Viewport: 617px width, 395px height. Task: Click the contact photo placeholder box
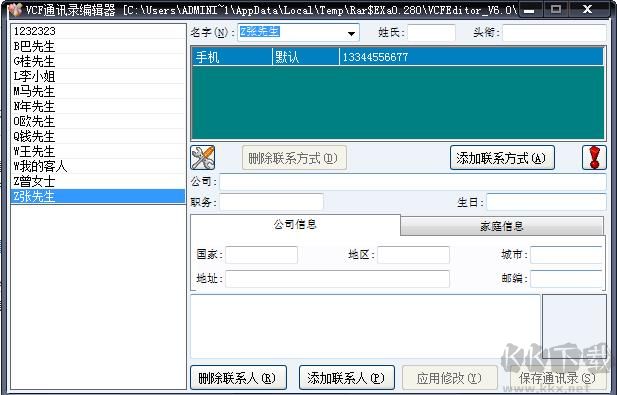574,327
